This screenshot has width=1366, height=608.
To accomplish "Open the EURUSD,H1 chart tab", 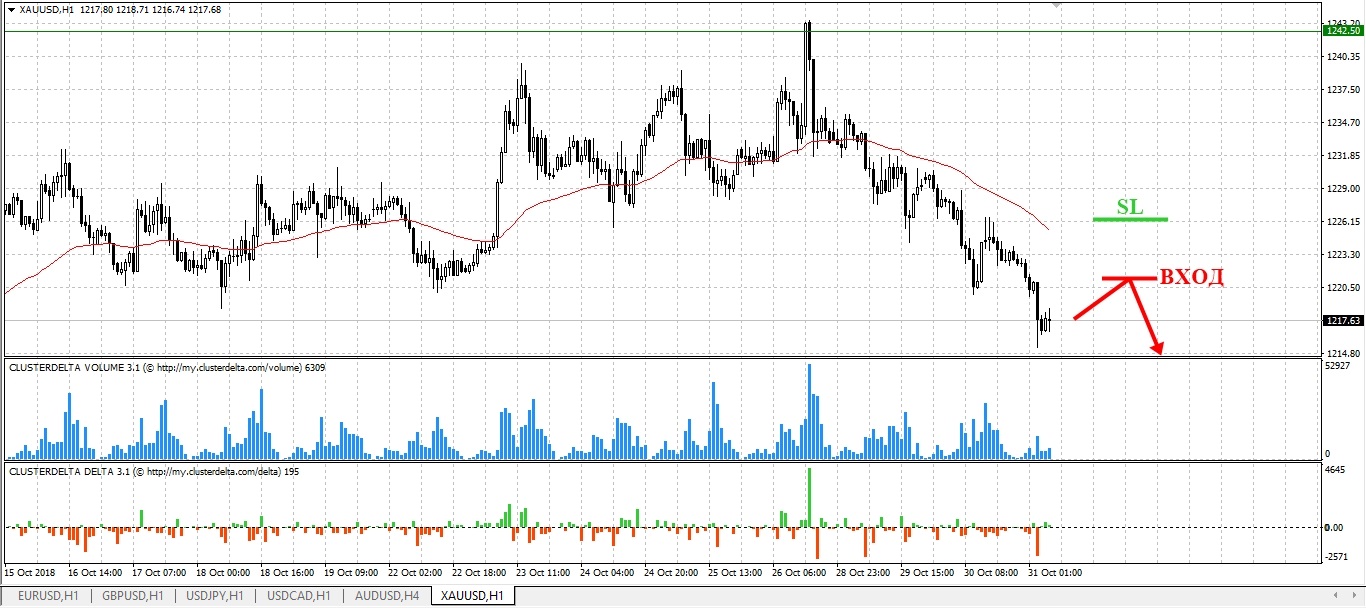I will (46, 596).
